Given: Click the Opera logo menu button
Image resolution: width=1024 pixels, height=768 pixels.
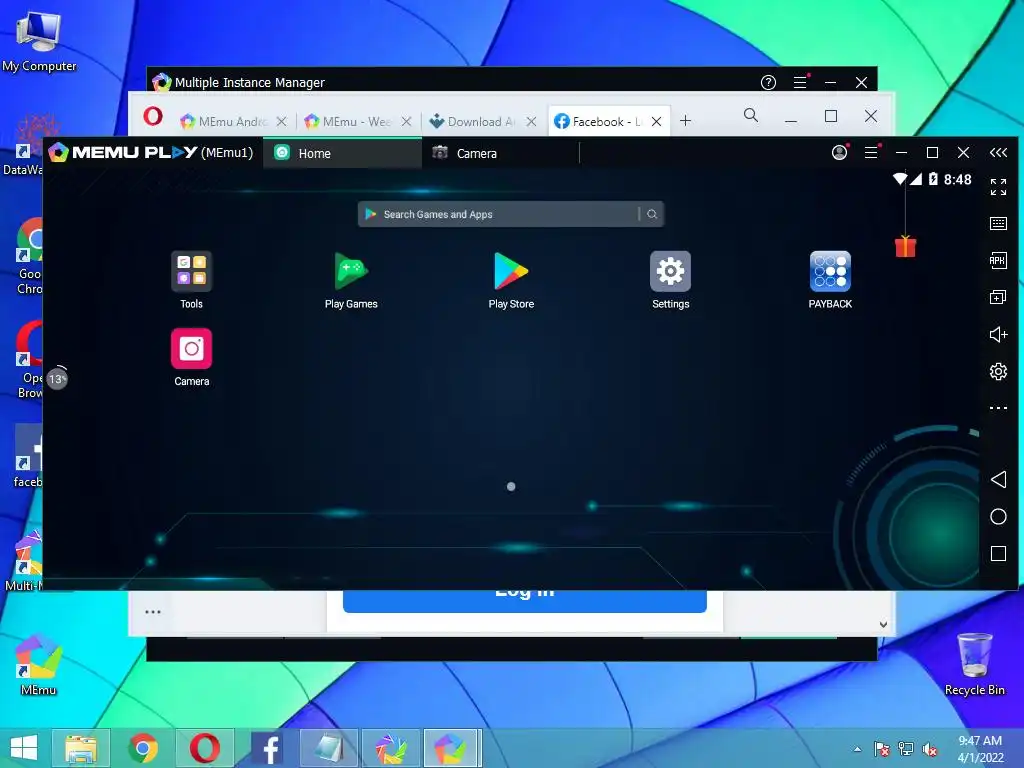Looking at the screenshot, I should click(x=153, y=117).
